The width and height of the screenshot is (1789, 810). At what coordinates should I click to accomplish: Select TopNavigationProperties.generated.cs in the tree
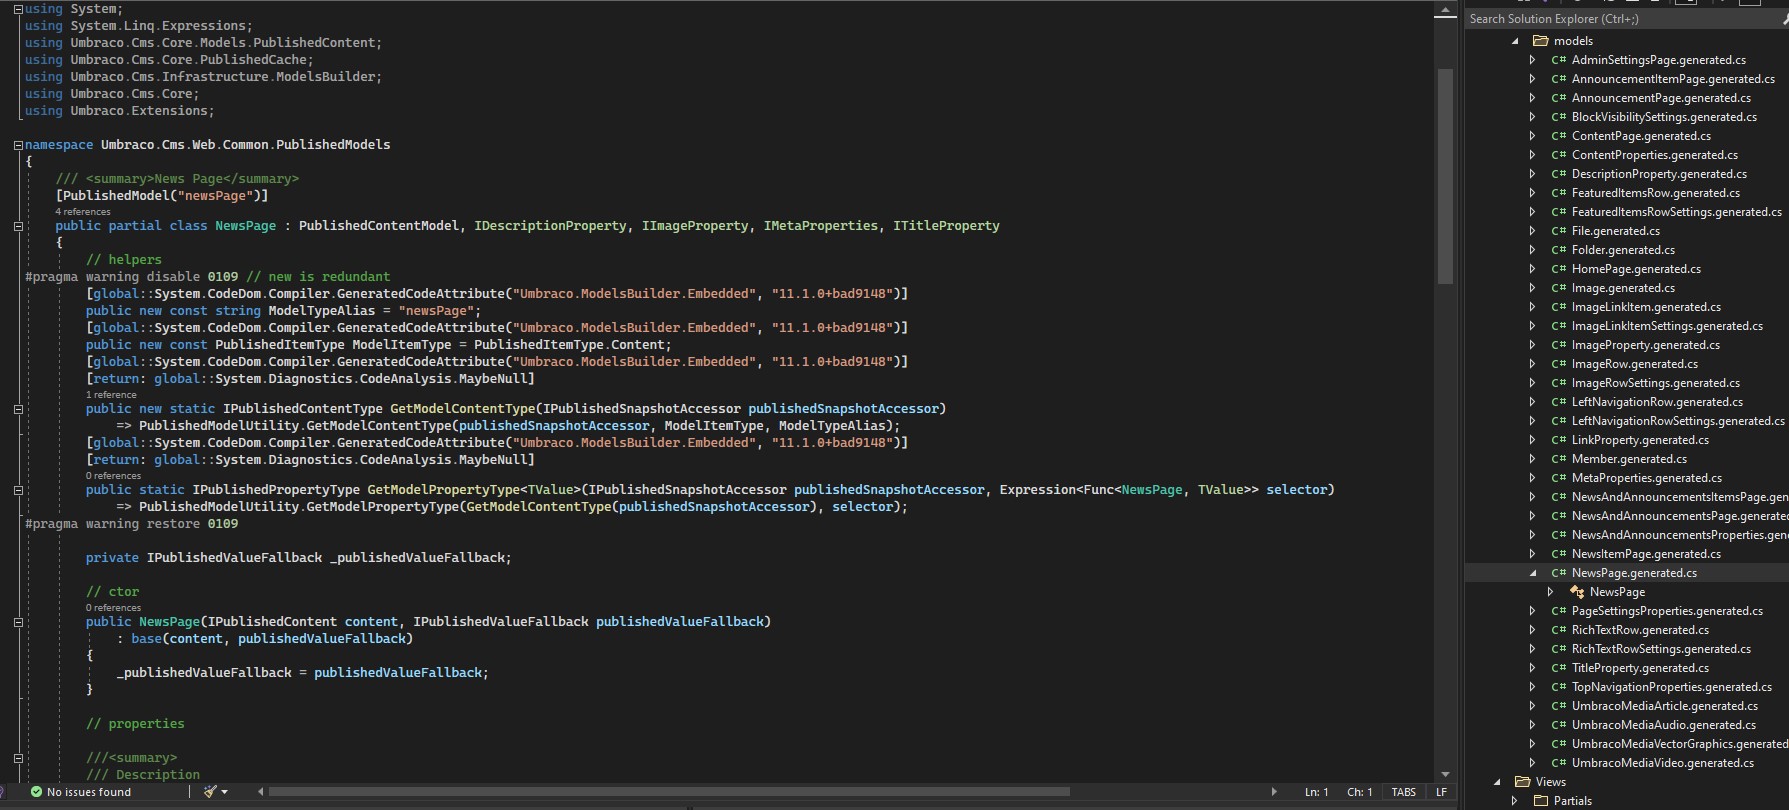(1671, 687)
